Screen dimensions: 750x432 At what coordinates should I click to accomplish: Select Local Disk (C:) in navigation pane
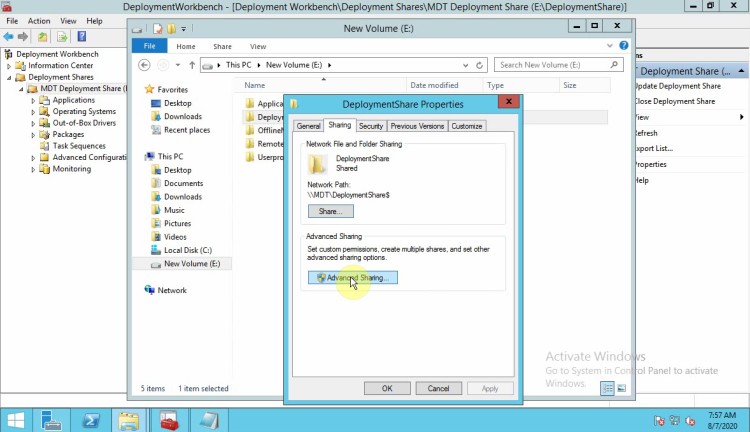pos(187,249)
